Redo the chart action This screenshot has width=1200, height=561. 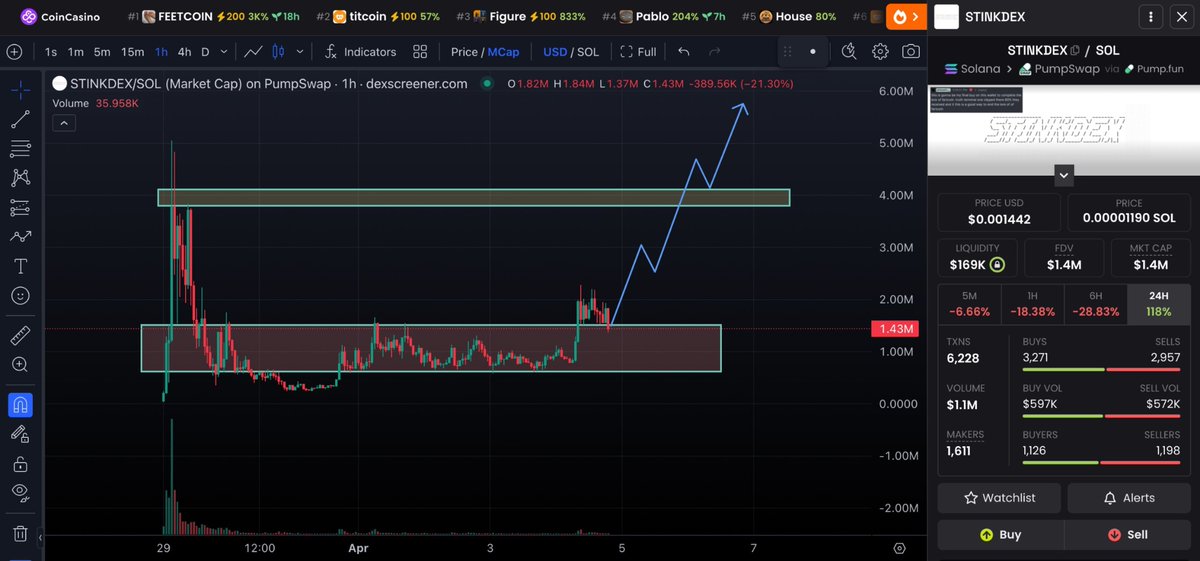(x=714, y=52)
